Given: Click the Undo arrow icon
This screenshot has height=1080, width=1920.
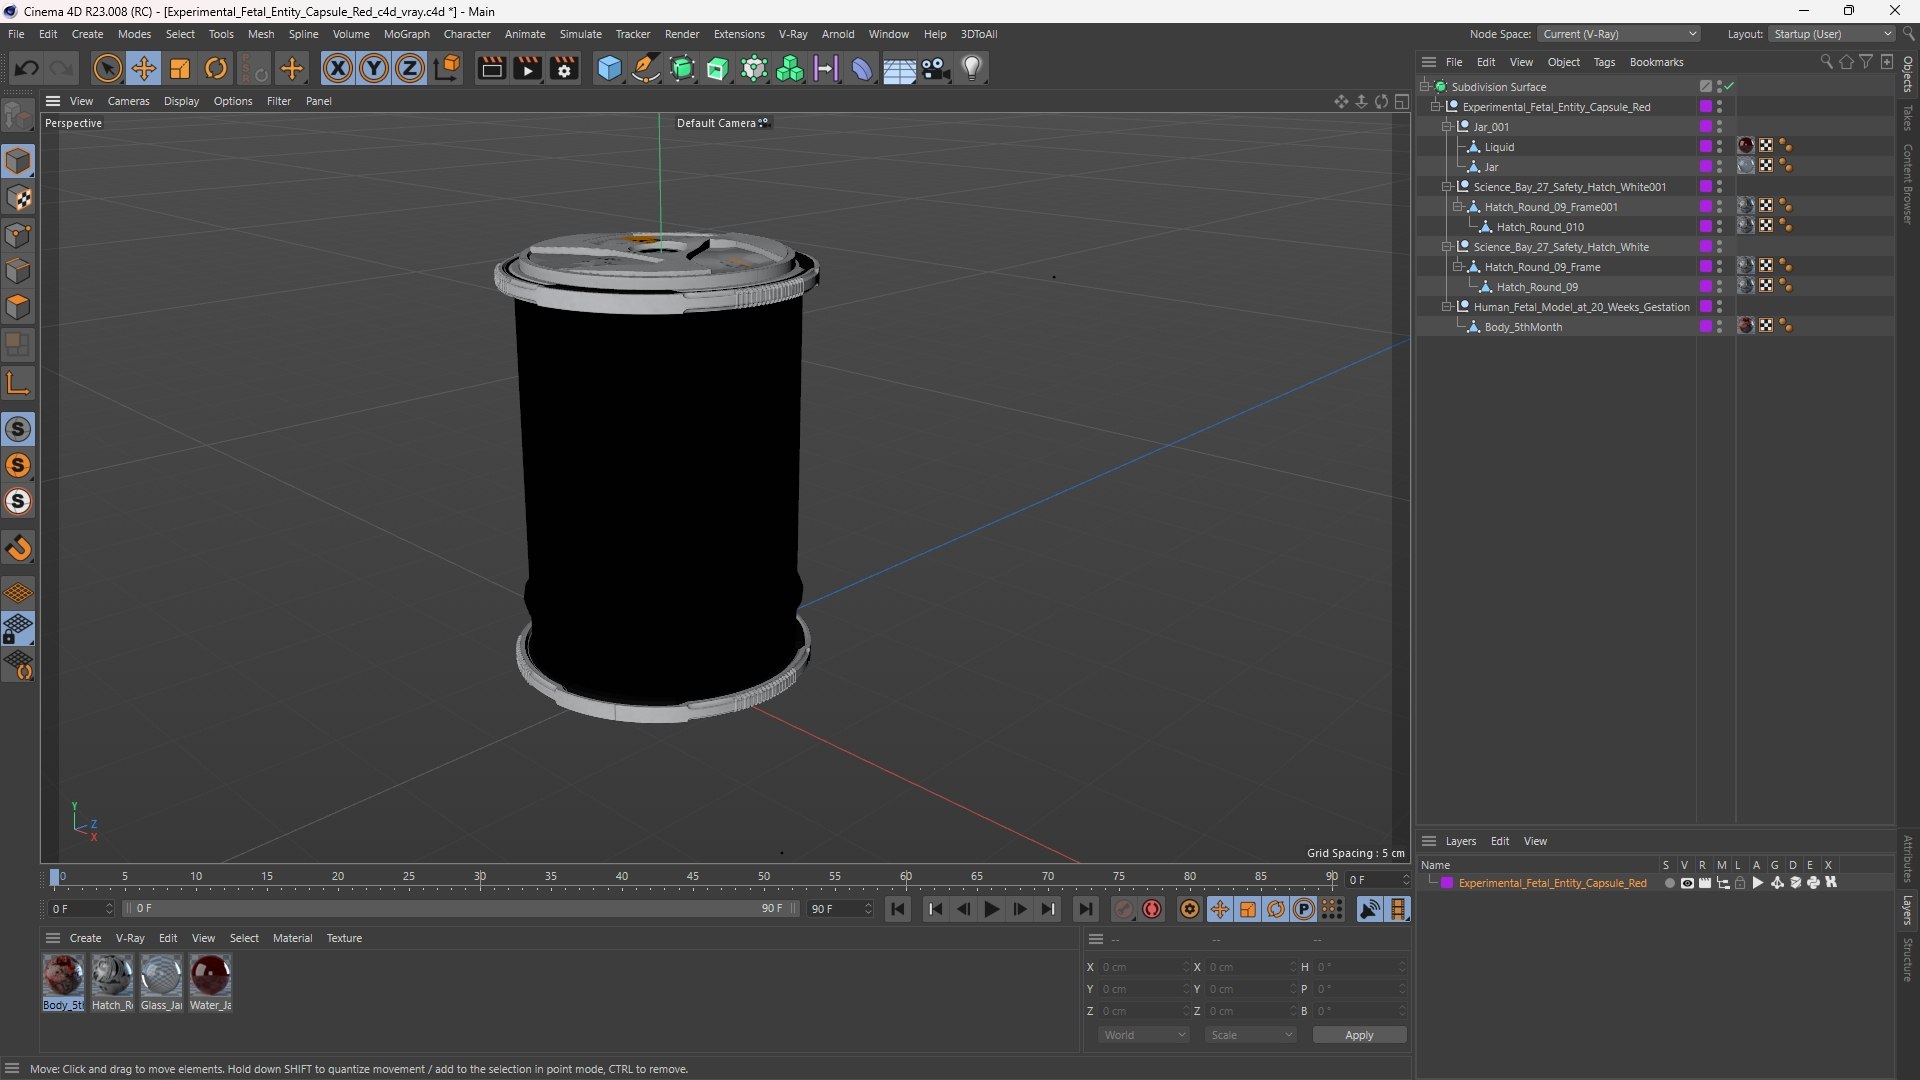Looking at the screenshot, I should [x=27, y=68].
